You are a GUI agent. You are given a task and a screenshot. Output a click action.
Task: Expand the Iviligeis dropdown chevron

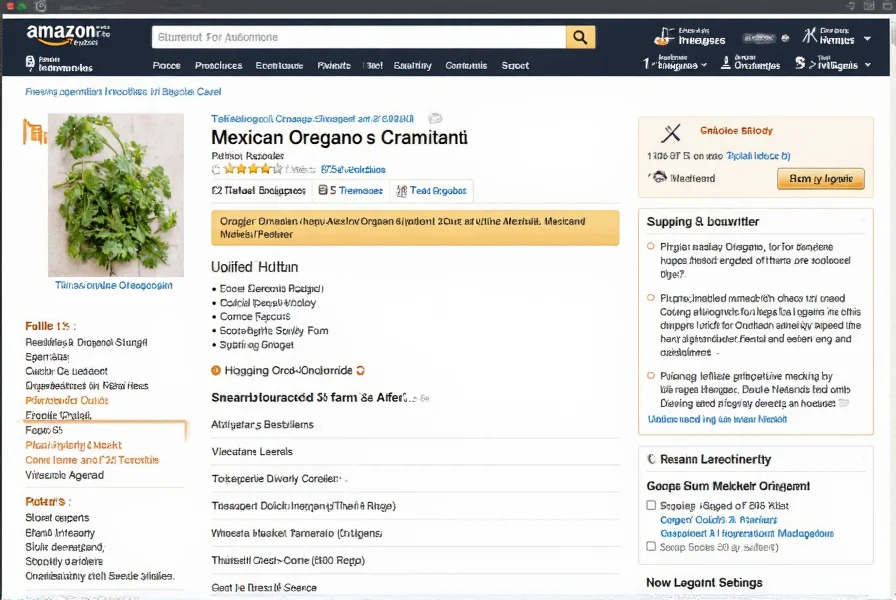(867, 65)
